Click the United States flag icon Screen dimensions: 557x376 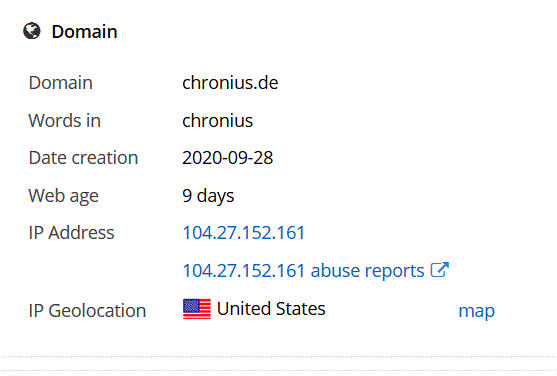(x=197, y=309)
